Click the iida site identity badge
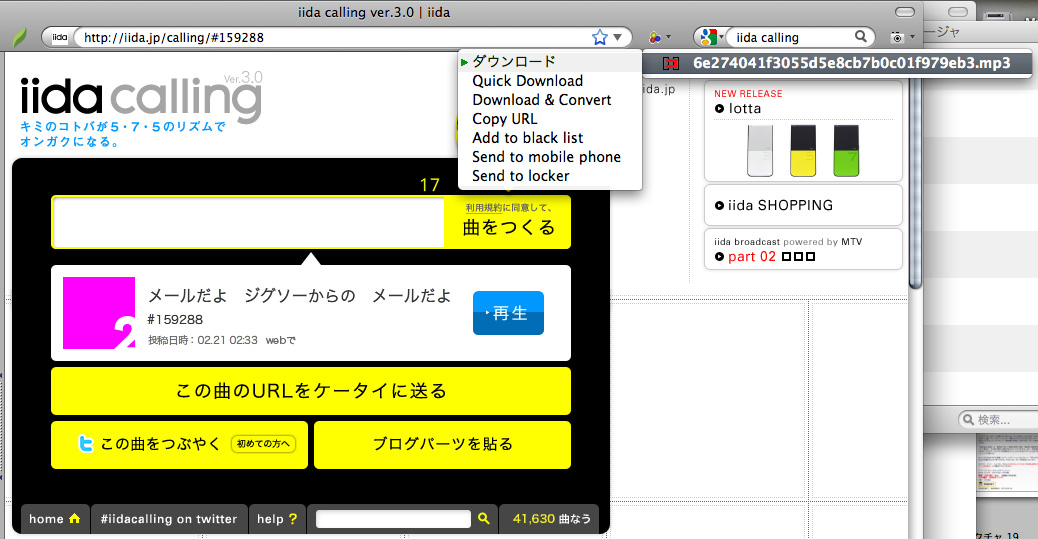 (60, 38)
